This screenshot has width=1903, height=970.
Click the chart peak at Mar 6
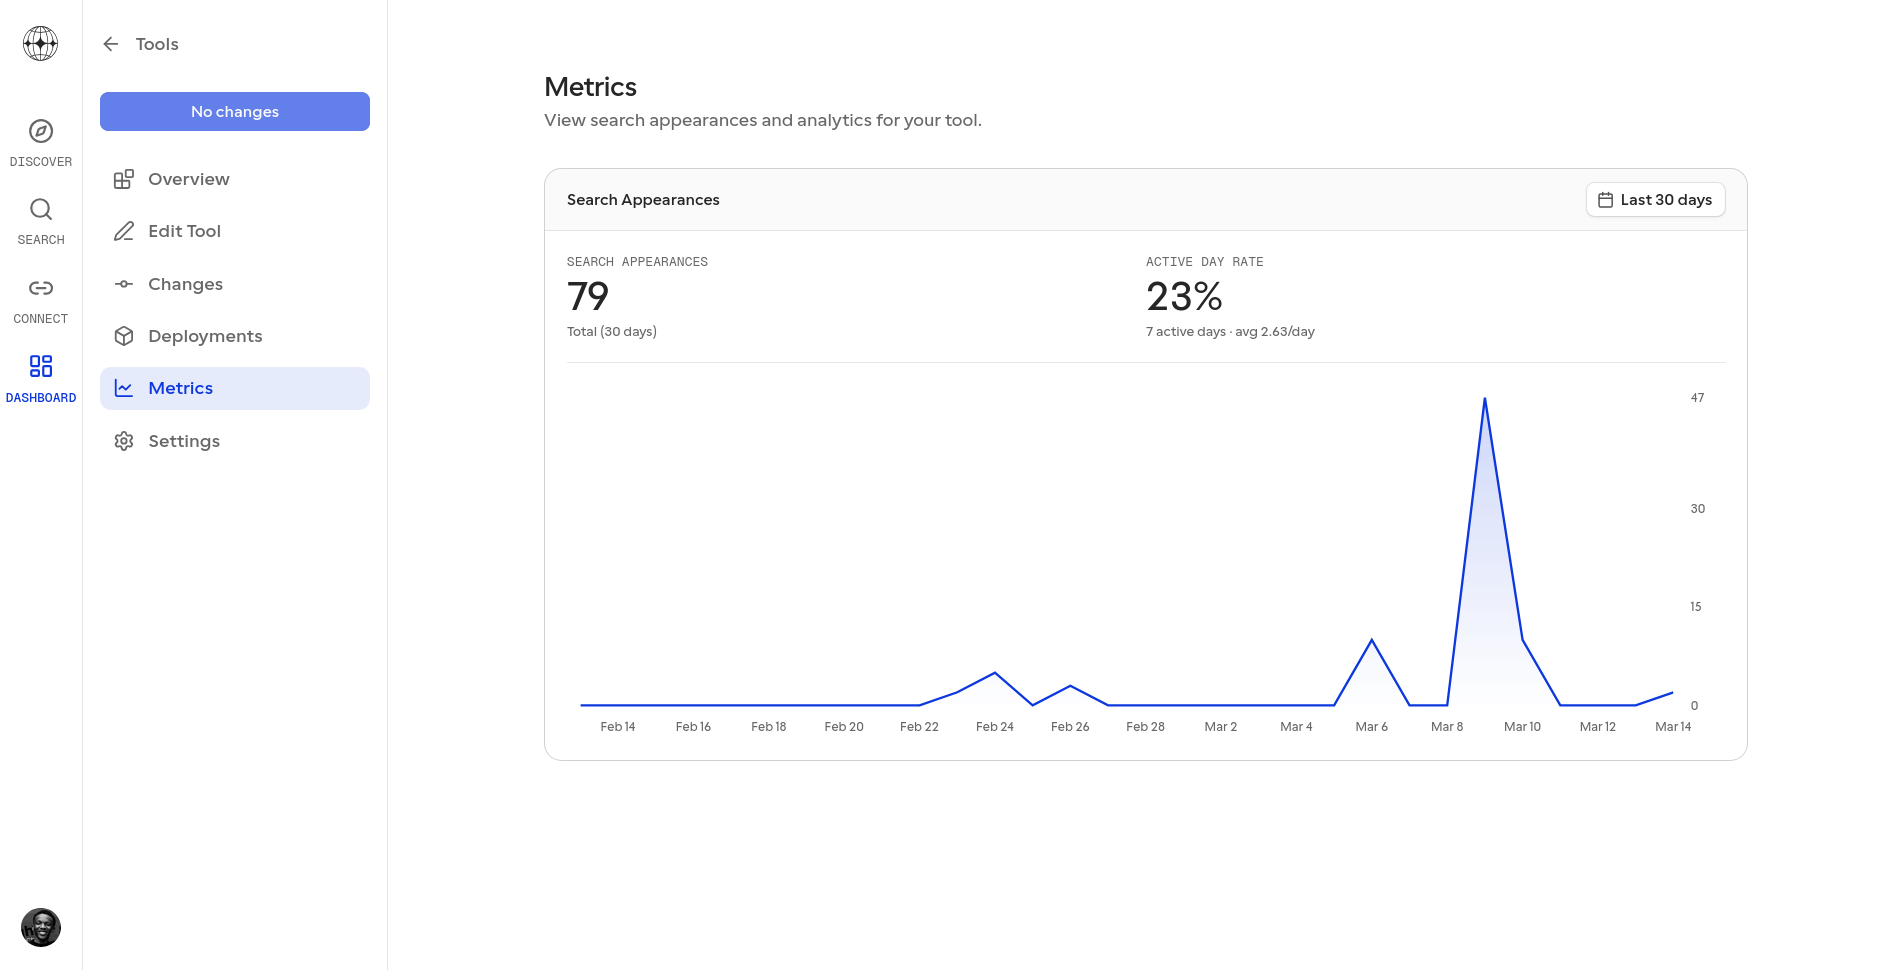(1372, 640)
